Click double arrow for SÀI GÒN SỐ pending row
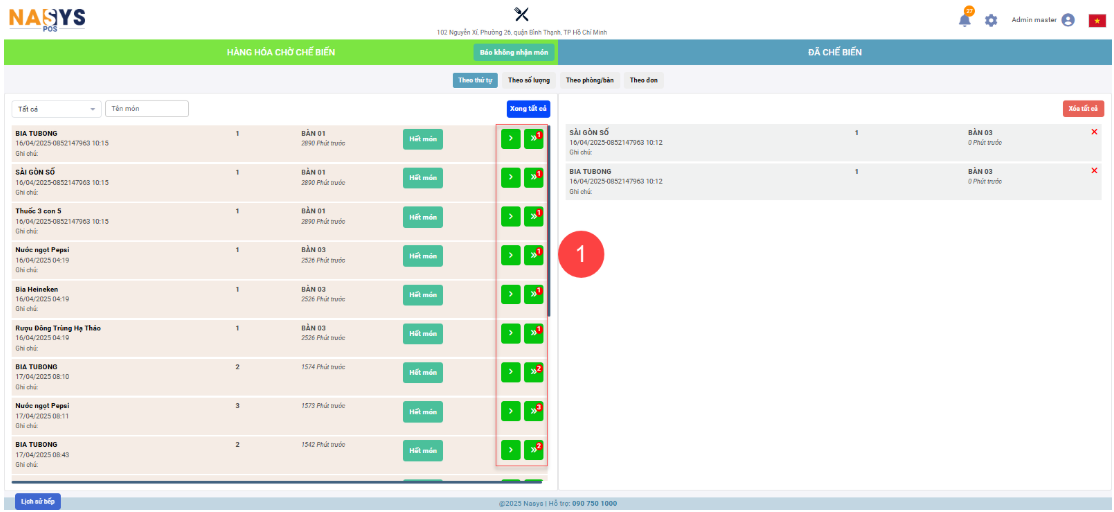 click(534, 178)
